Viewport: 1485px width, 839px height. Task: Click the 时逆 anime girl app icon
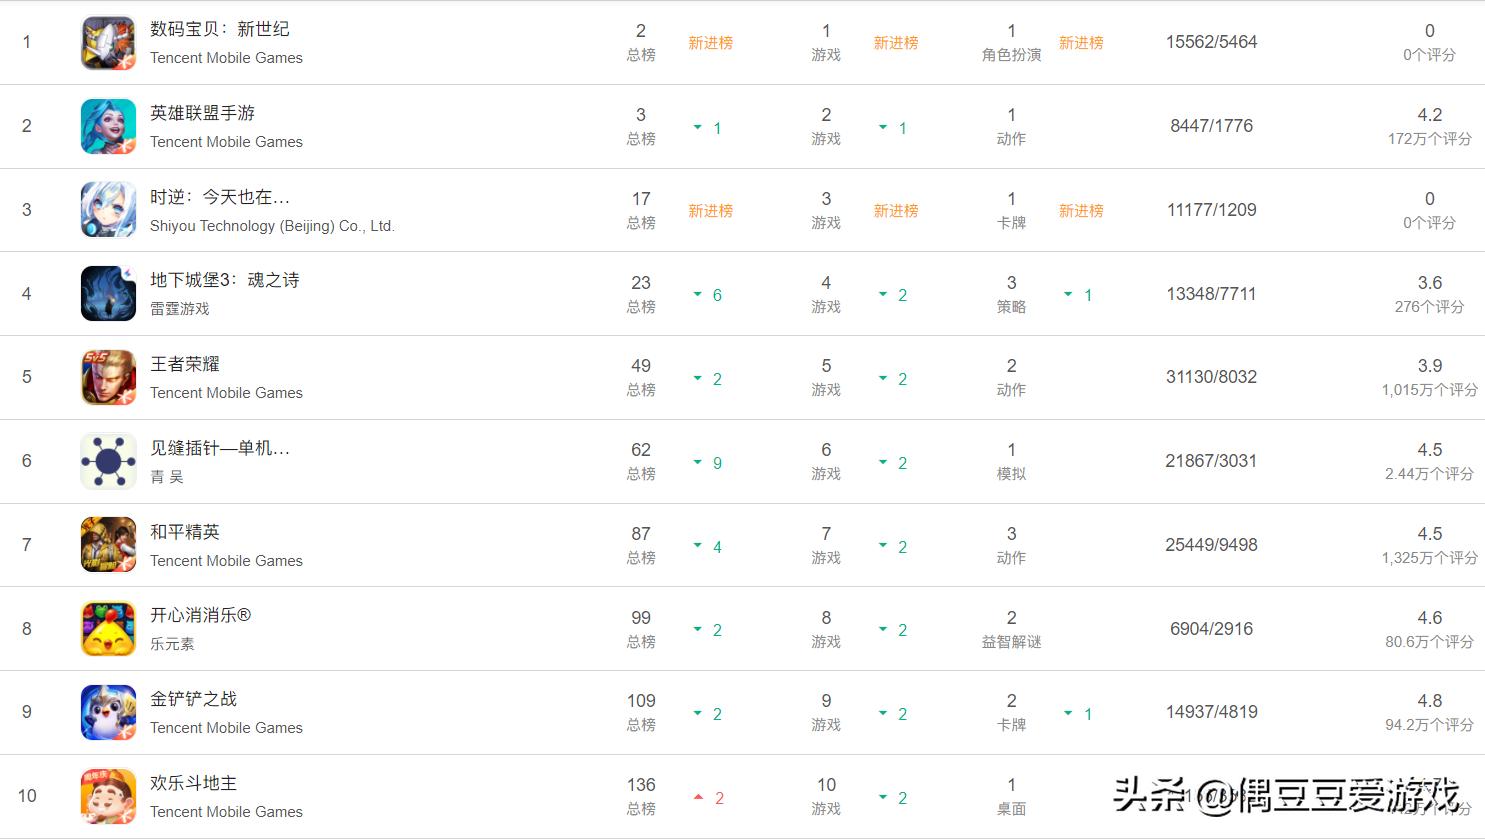pos(108,210)
